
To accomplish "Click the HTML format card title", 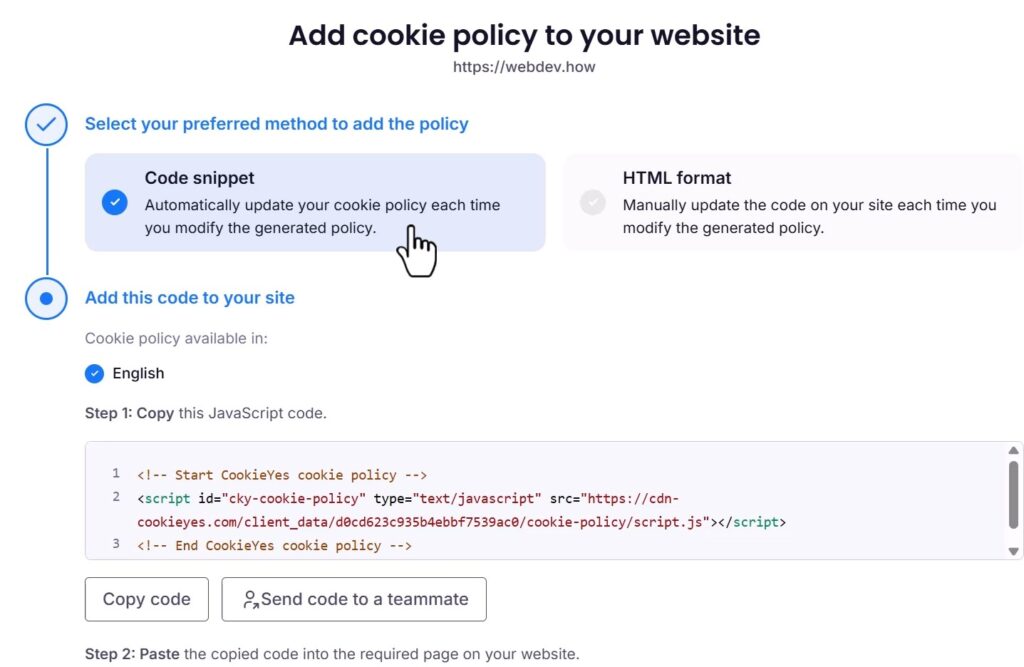I will click(x=677, y=178).
